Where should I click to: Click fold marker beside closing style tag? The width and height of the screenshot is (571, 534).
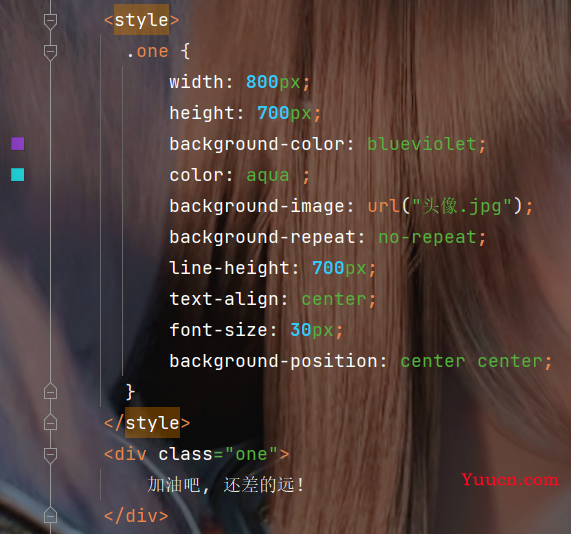point(50,423)
